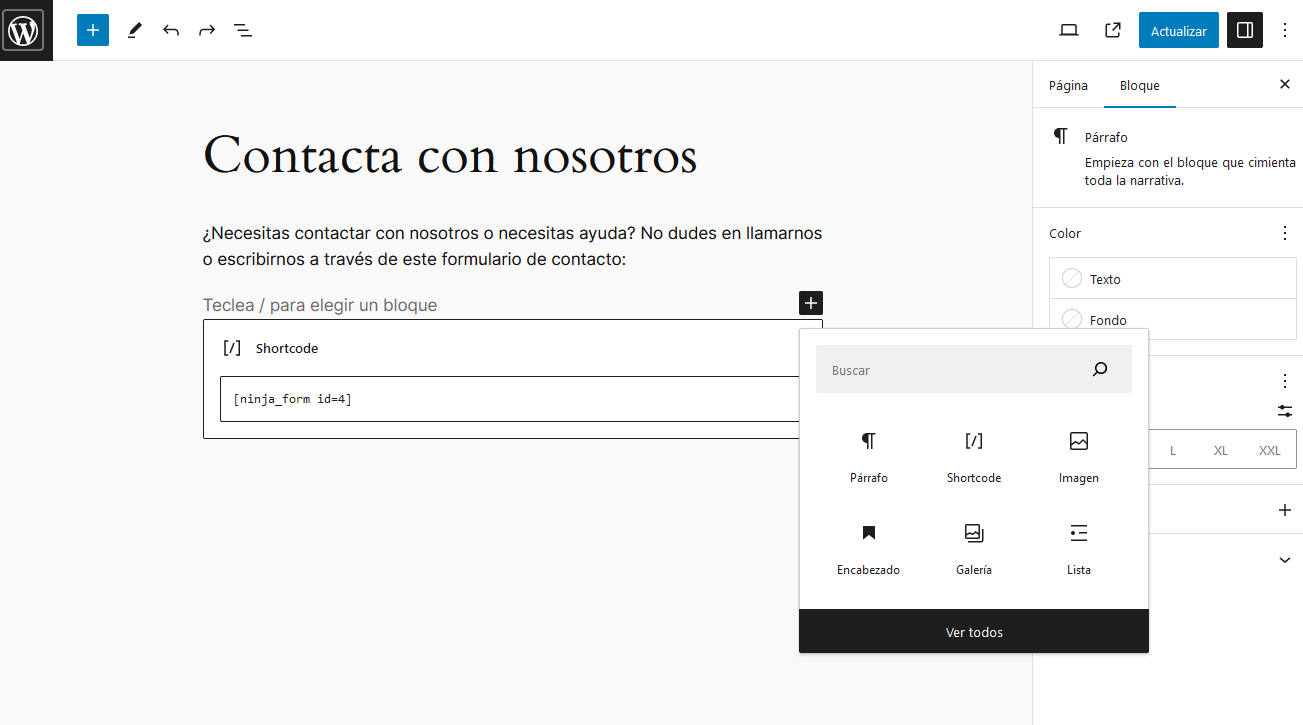Screen dimensions: 1303x725
Task: Select the Tools pencil icon
Action: point(134,30)
